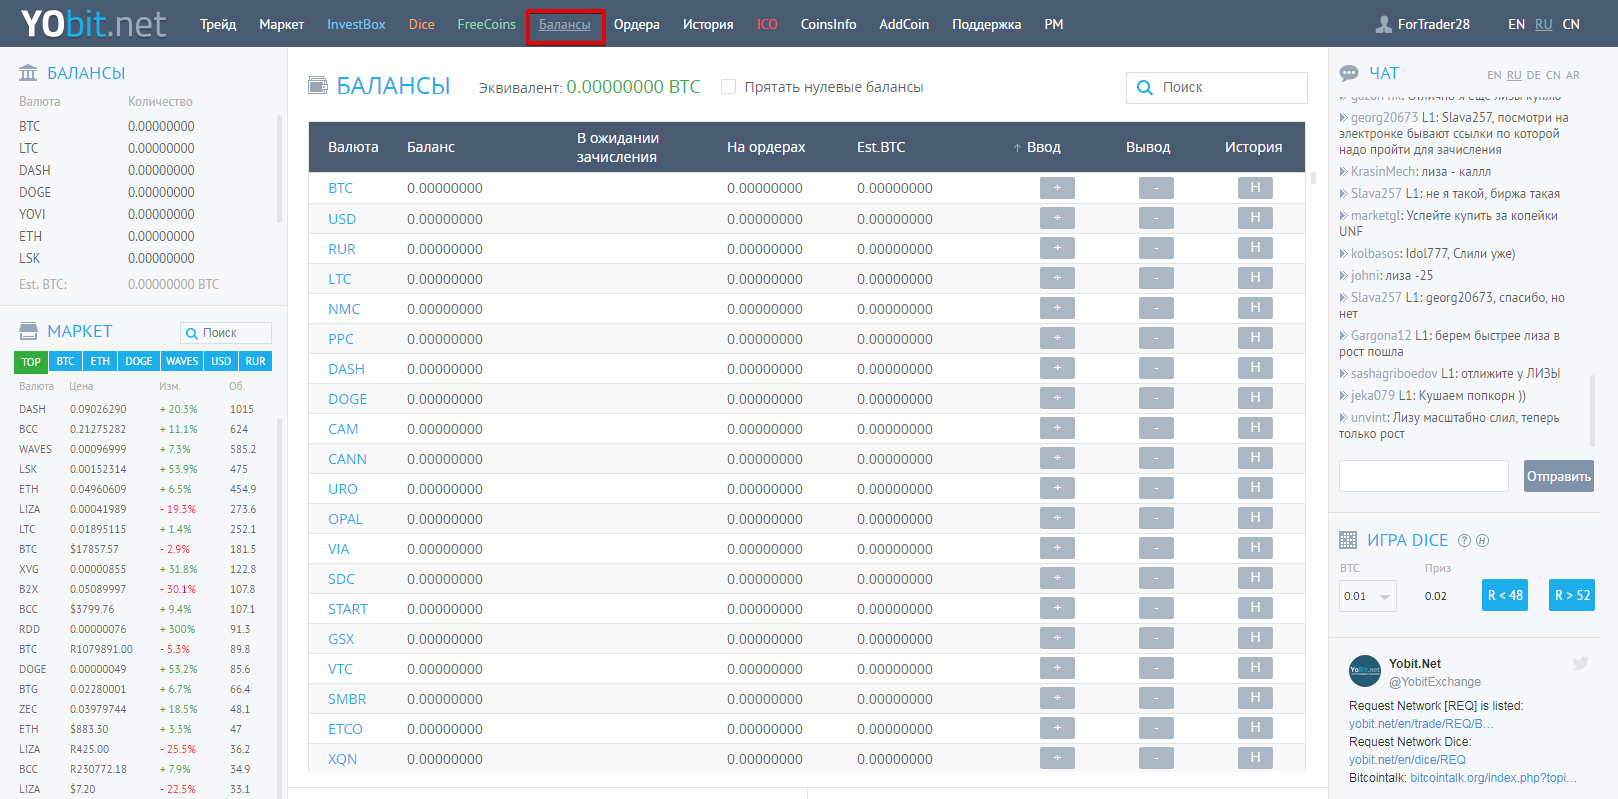Open the InvestBox menu item
This screenshot has width=1618, height=799.
(356, 24)
